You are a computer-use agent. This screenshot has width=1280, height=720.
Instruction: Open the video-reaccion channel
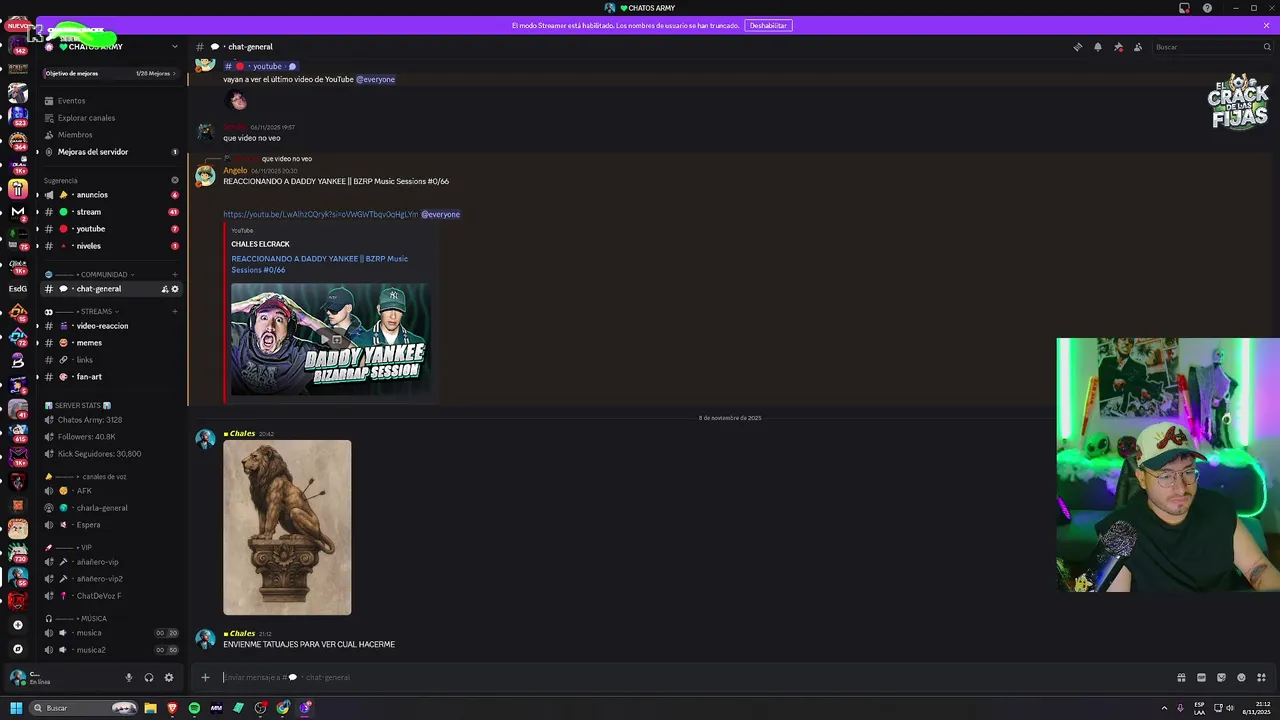110,326
